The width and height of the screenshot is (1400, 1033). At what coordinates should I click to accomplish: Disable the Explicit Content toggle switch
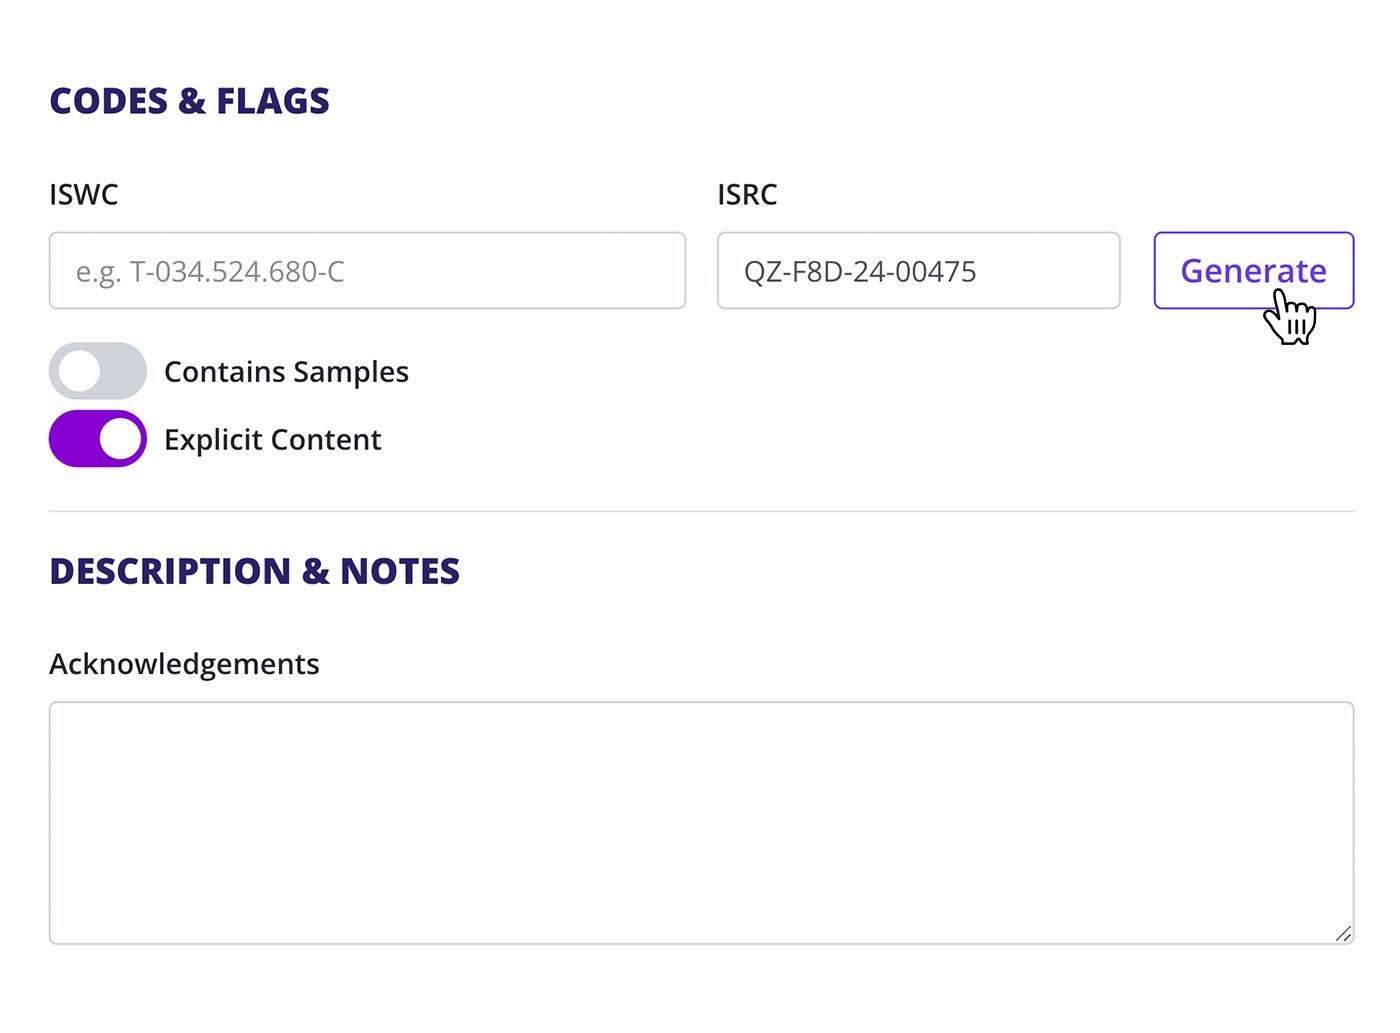click(x=97, y=439)
